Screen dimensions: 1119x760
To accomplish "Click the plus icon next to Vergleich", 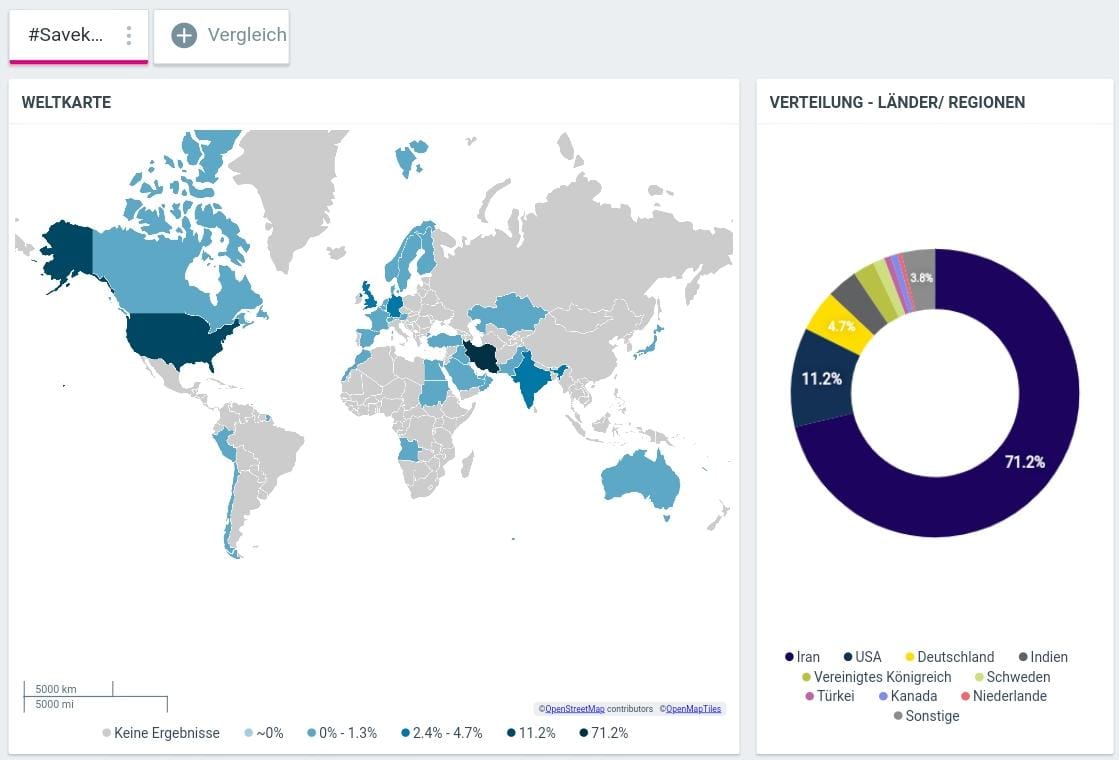I will pos(184,35).
